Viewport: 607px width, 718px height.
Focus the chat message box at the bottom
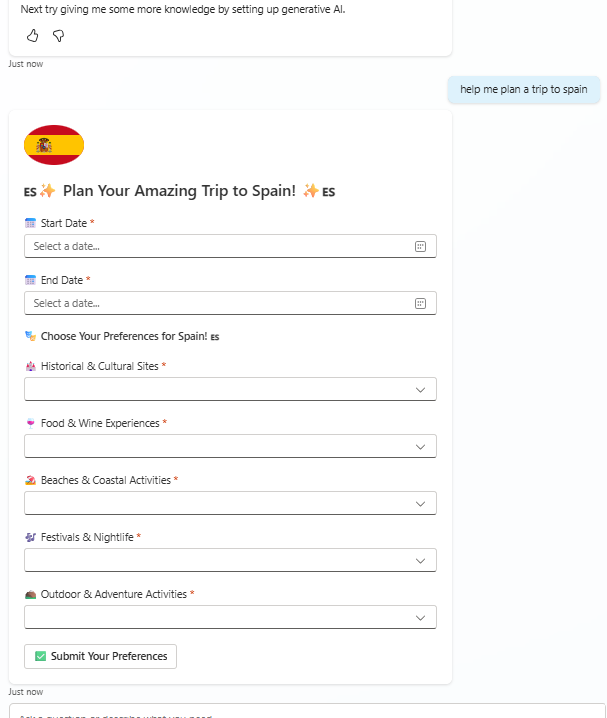[x=300, y=712]
